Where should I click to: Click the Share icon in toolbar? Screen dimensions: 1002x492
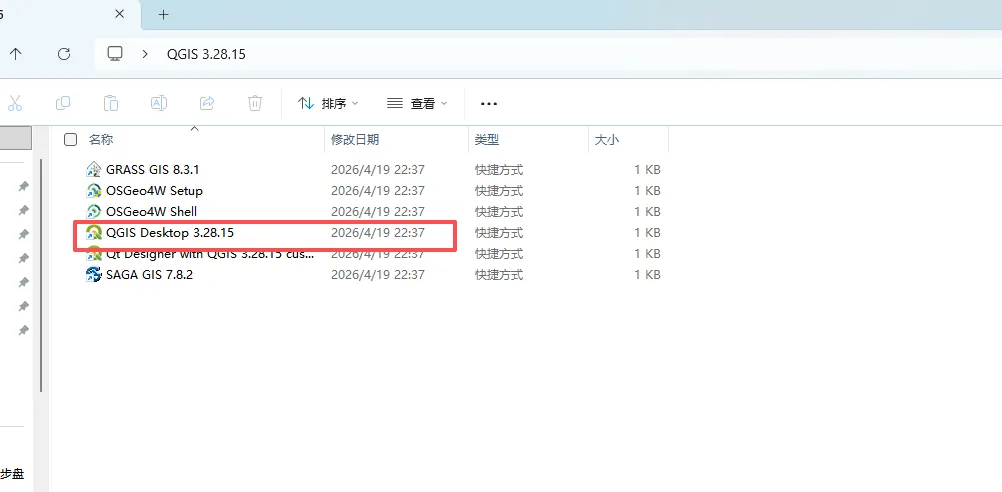pos(207,103)
